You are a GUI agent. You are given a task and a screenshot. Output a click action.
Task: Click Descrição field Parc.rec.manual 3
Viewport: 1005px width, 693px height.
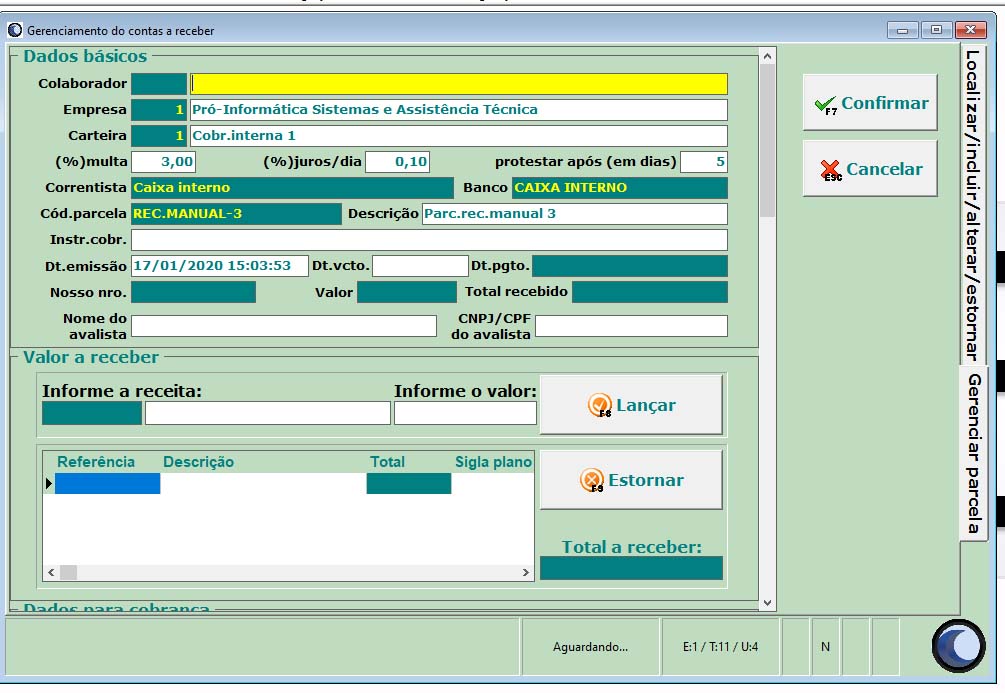(575, 214)
